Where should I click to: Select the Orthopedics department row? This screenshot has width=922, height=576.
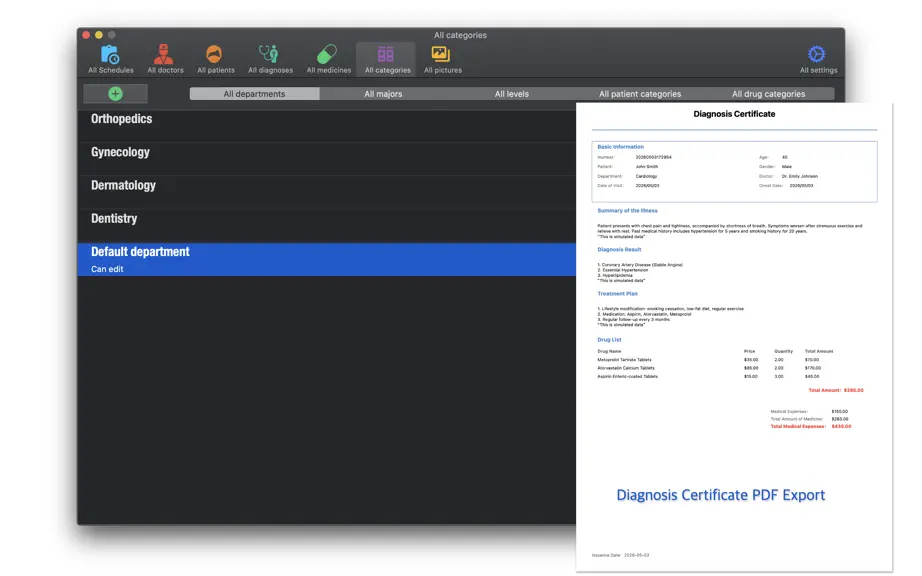pos(327,125)
